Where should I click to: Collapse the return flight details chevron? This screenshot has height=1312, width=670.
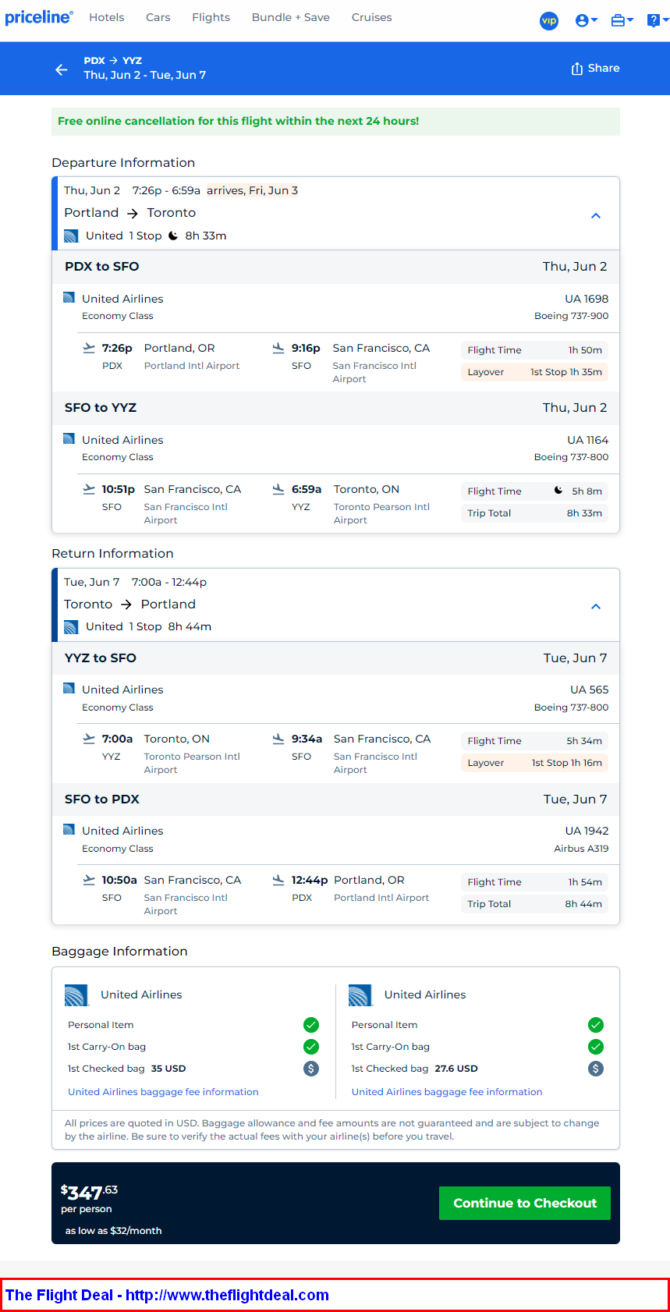595,606
